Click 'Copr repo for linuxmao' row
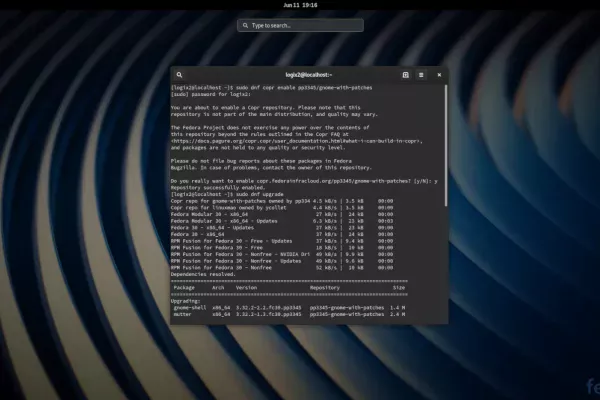The height and width of the screenshot is (400, 600). pos(282,208)
